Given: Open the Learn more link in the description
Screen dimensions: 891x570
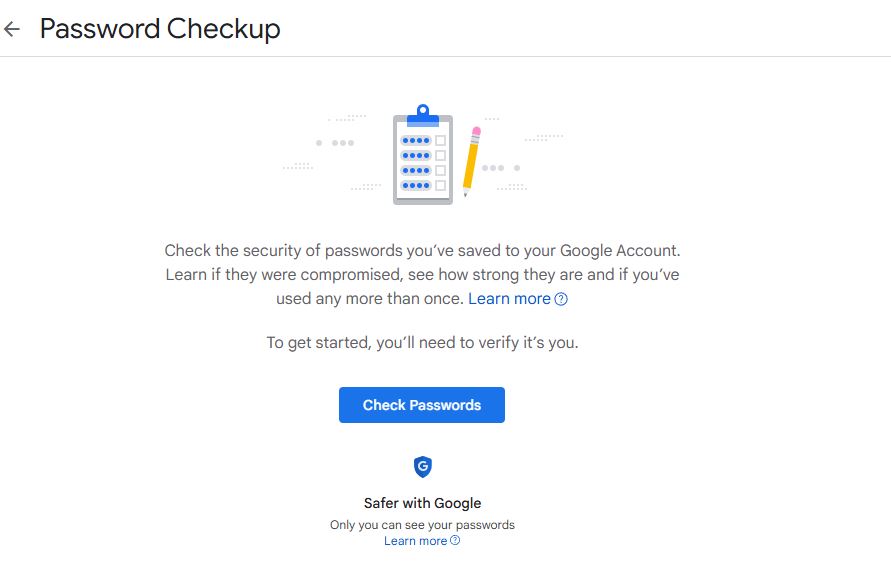Looking at the screenshot, I should (x=509, y=299).
